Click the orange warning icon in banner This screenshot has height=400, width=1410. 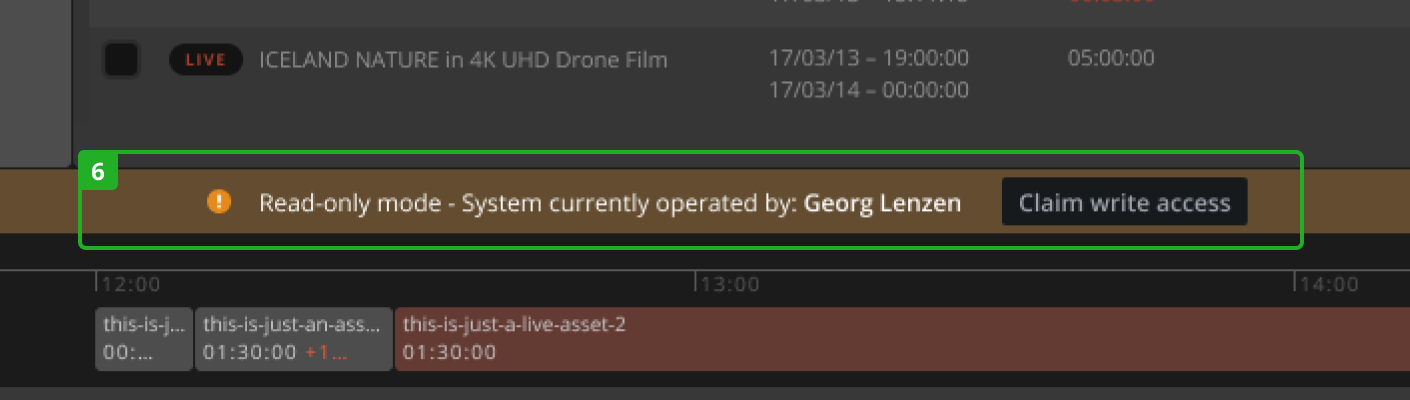click(219, 202)
